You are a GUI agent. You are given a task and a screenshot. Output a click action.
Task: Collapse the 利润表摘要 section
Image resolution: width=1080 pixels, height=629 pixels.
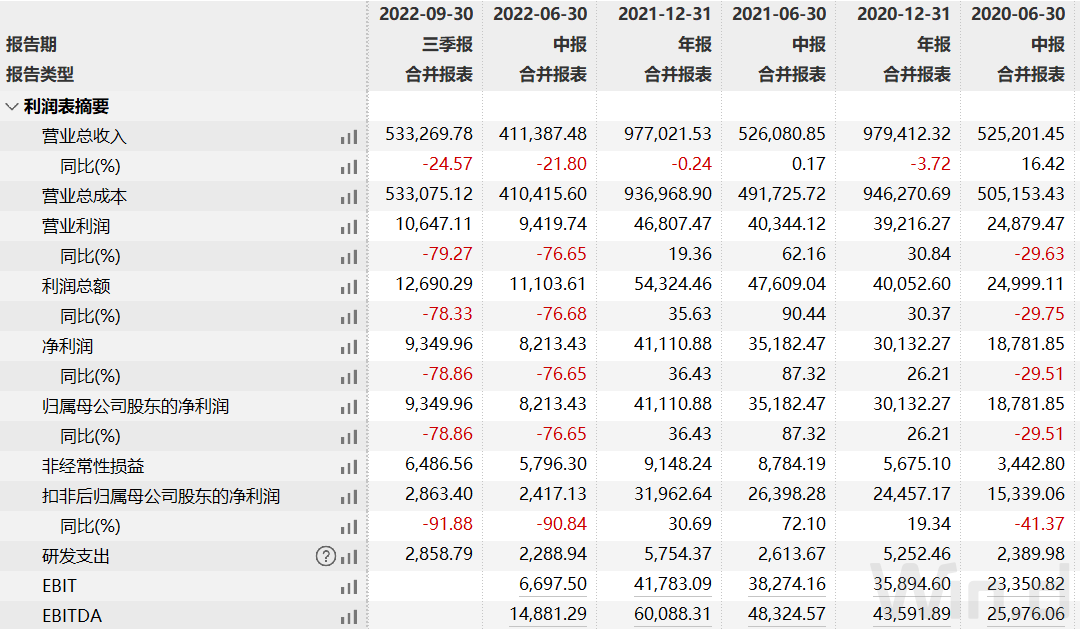click(11, 106)
